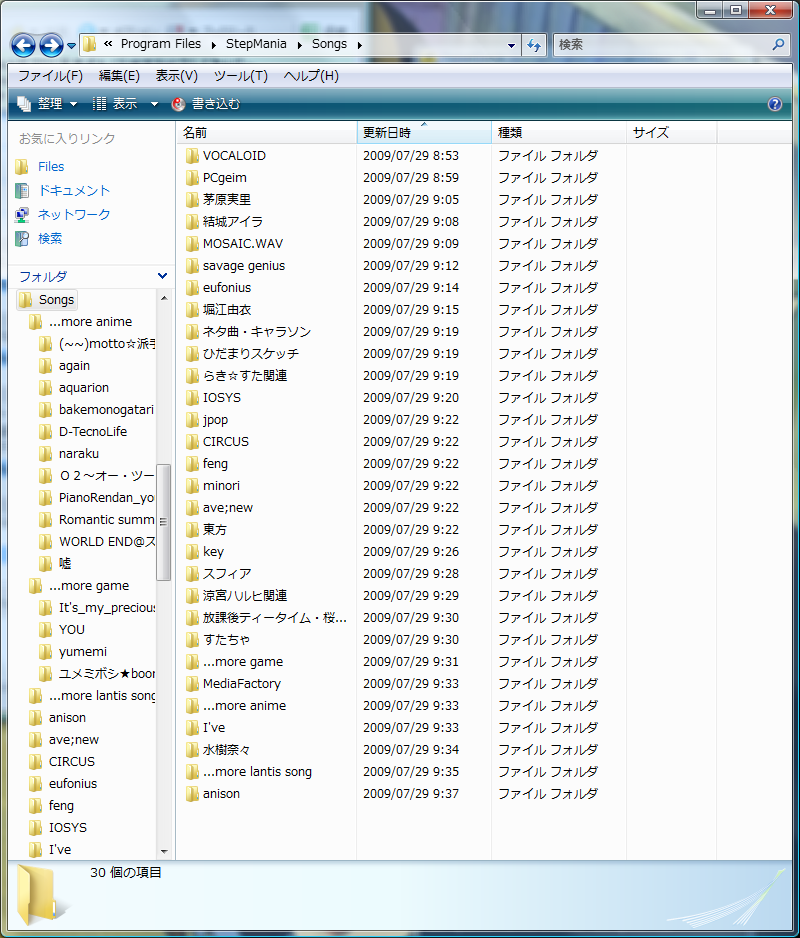The image size is (800, 938).
Task: Open the address bar history dropdown arrow
Action: [x=511, y=45]
